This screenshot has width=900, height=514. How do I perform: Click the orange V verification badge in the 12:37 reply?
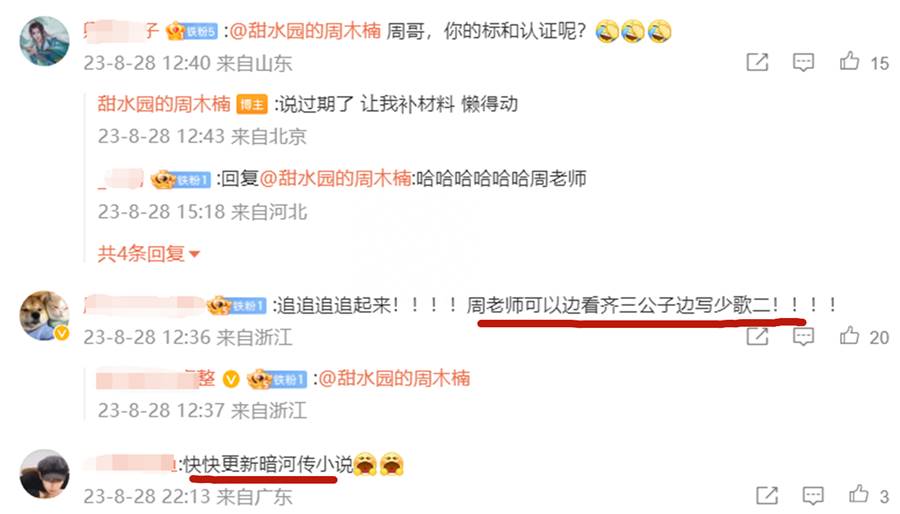[231, 379]
